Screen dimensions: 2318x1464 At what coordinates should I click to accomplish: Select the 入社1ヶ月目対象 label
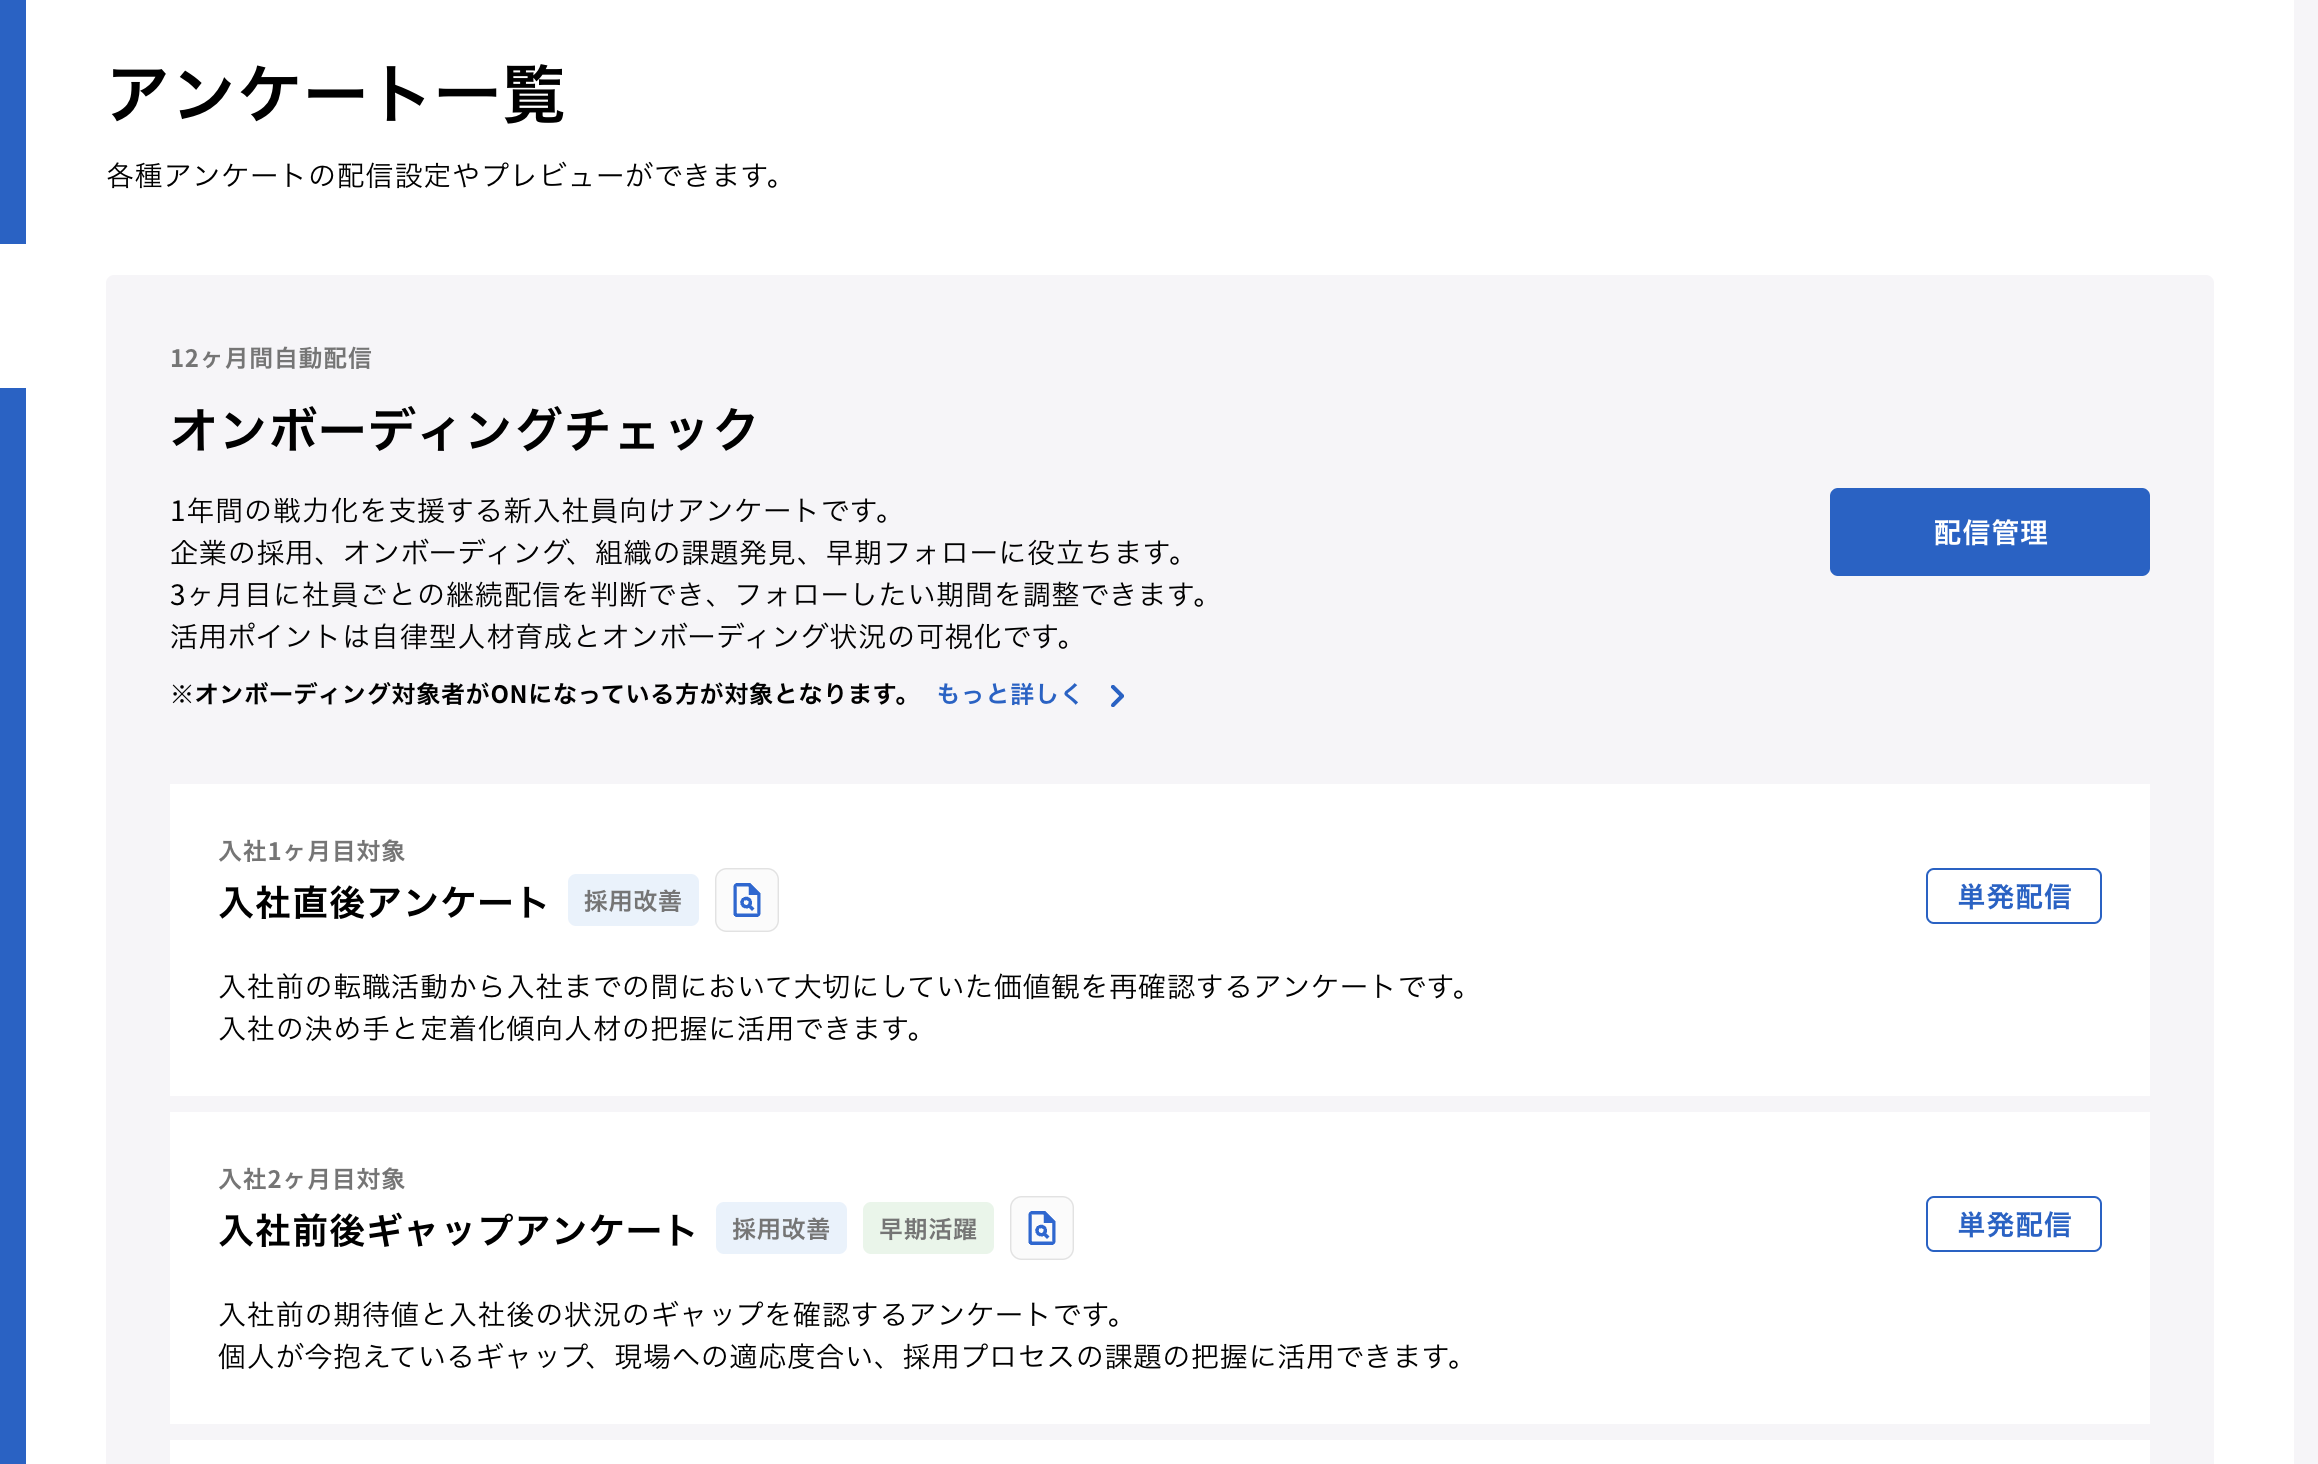pyautogui.click(x=311, y=851)
